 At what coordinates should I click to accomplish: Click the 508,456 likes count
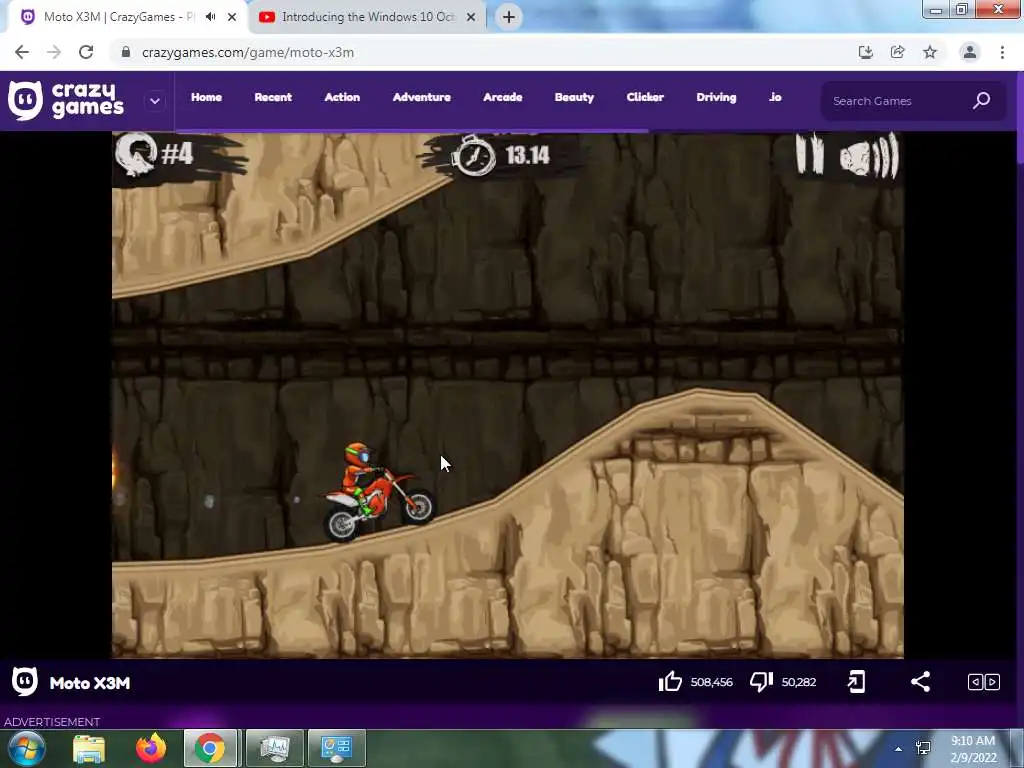tap(712, 682)
